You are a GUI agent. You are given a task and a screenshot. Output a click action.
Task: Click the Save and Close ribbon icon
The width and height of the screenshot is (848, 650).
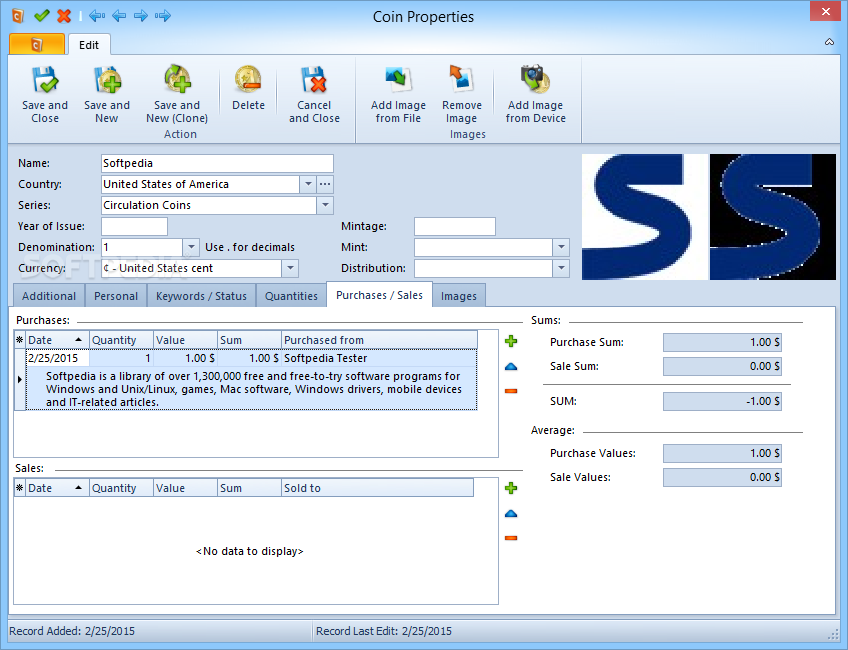pyautogui.click(x=45, y=80)
